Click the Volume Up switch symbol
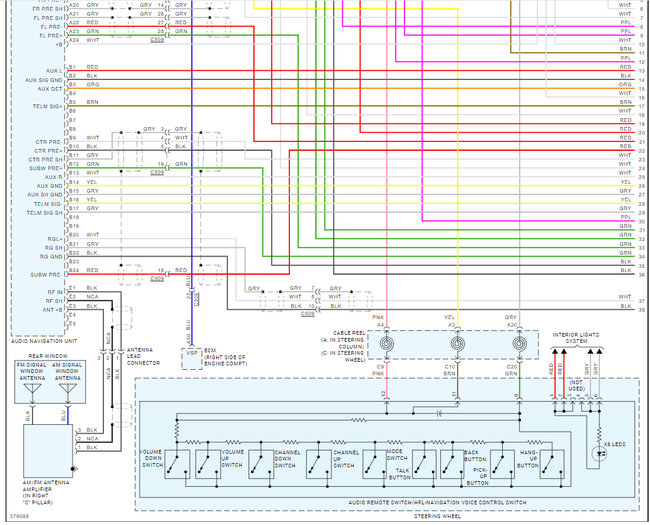 [208, 464]
